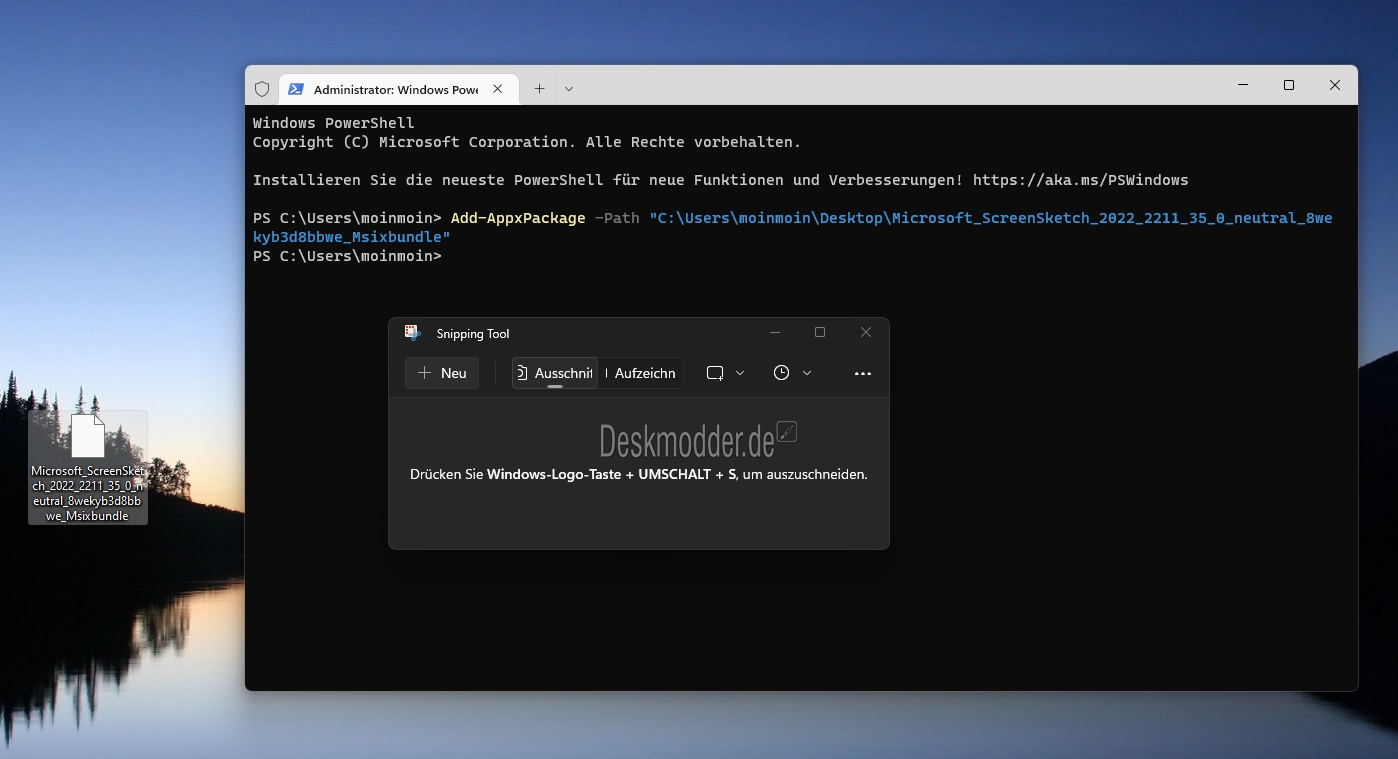
Task: Open the terminal tab list chevron
Action: (569, 89)
